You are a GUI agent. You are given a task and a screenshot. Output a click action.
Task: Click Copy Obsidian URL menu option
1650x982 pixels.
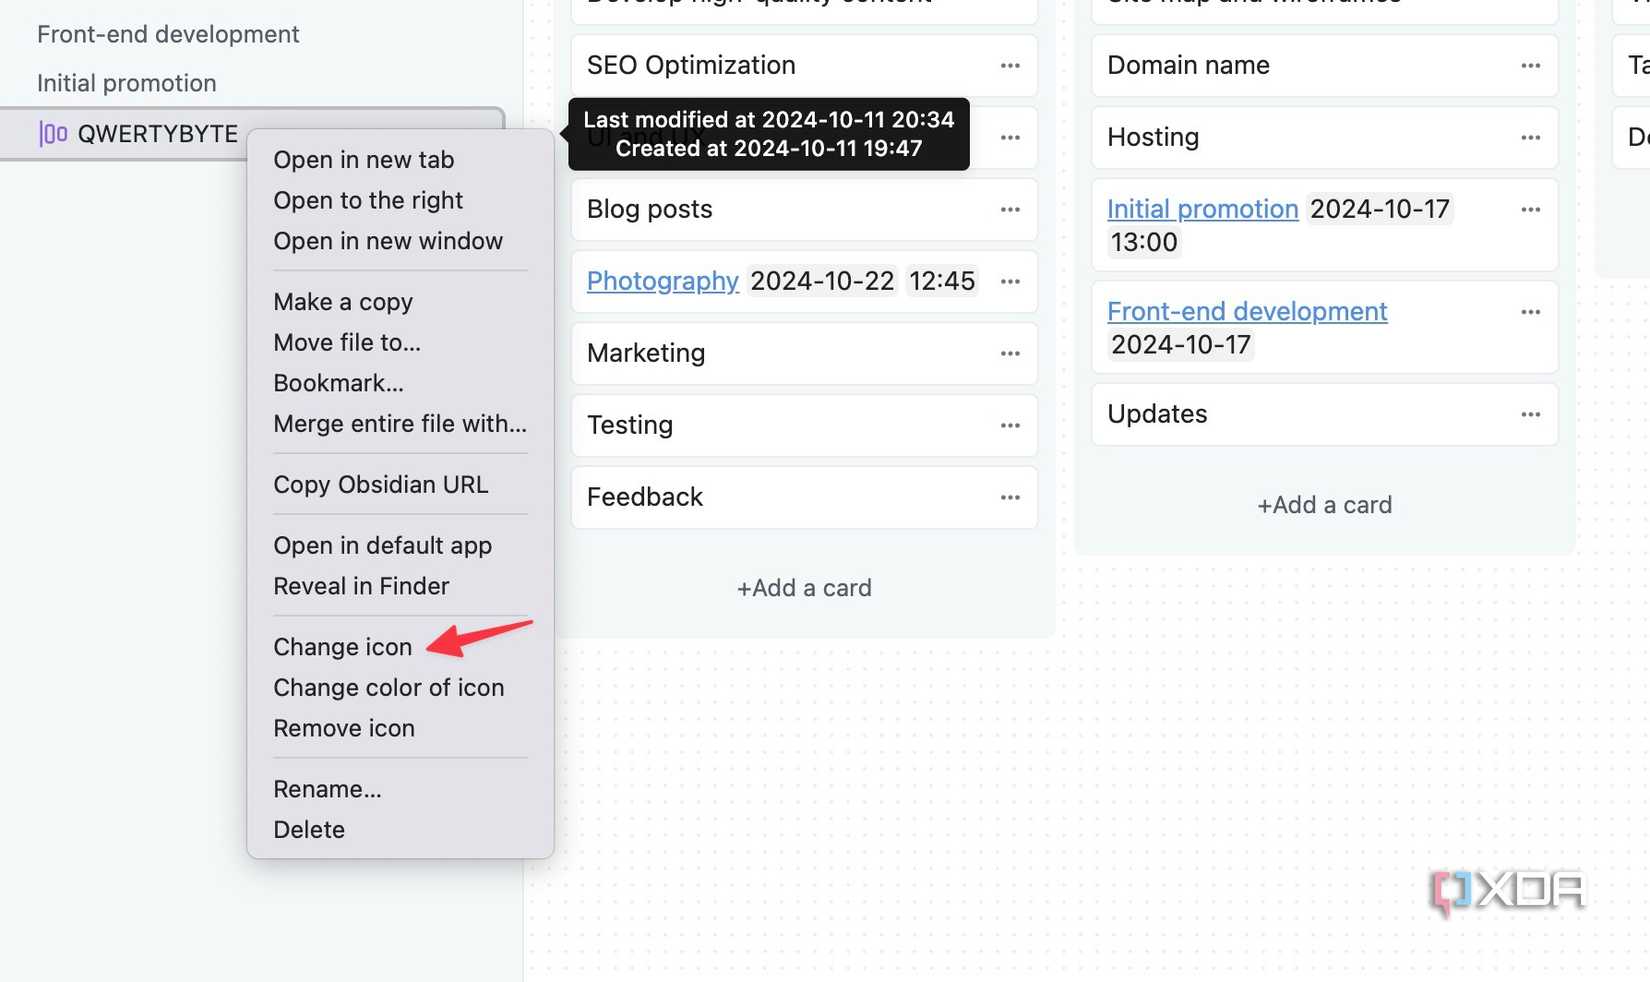(x=381, y=484)
